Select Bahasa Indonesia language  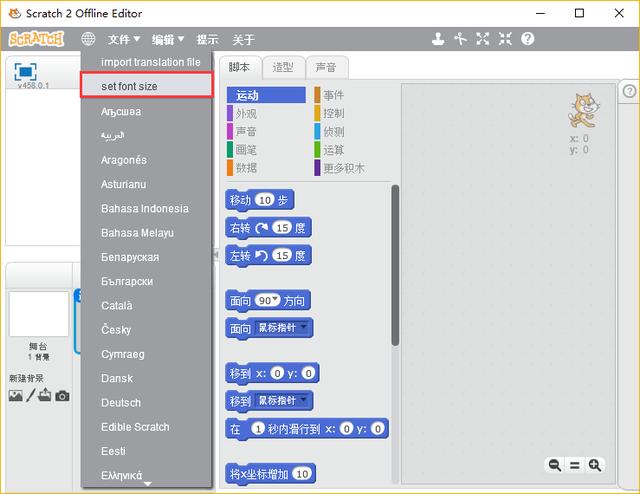click(147, 209)
